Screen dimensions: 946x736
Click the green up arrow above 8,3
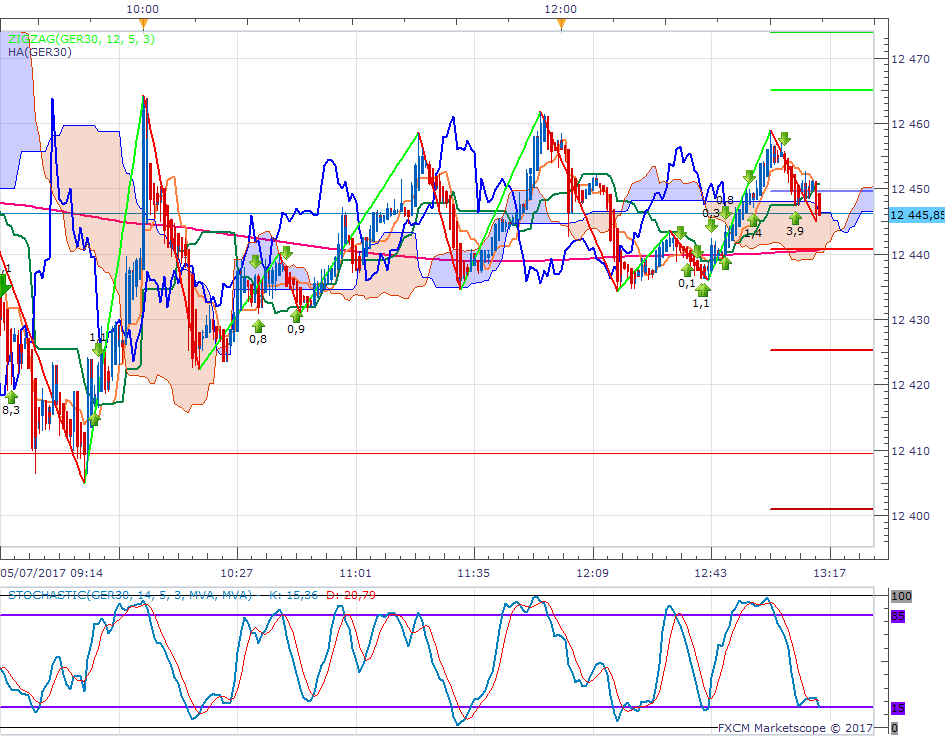11,397
